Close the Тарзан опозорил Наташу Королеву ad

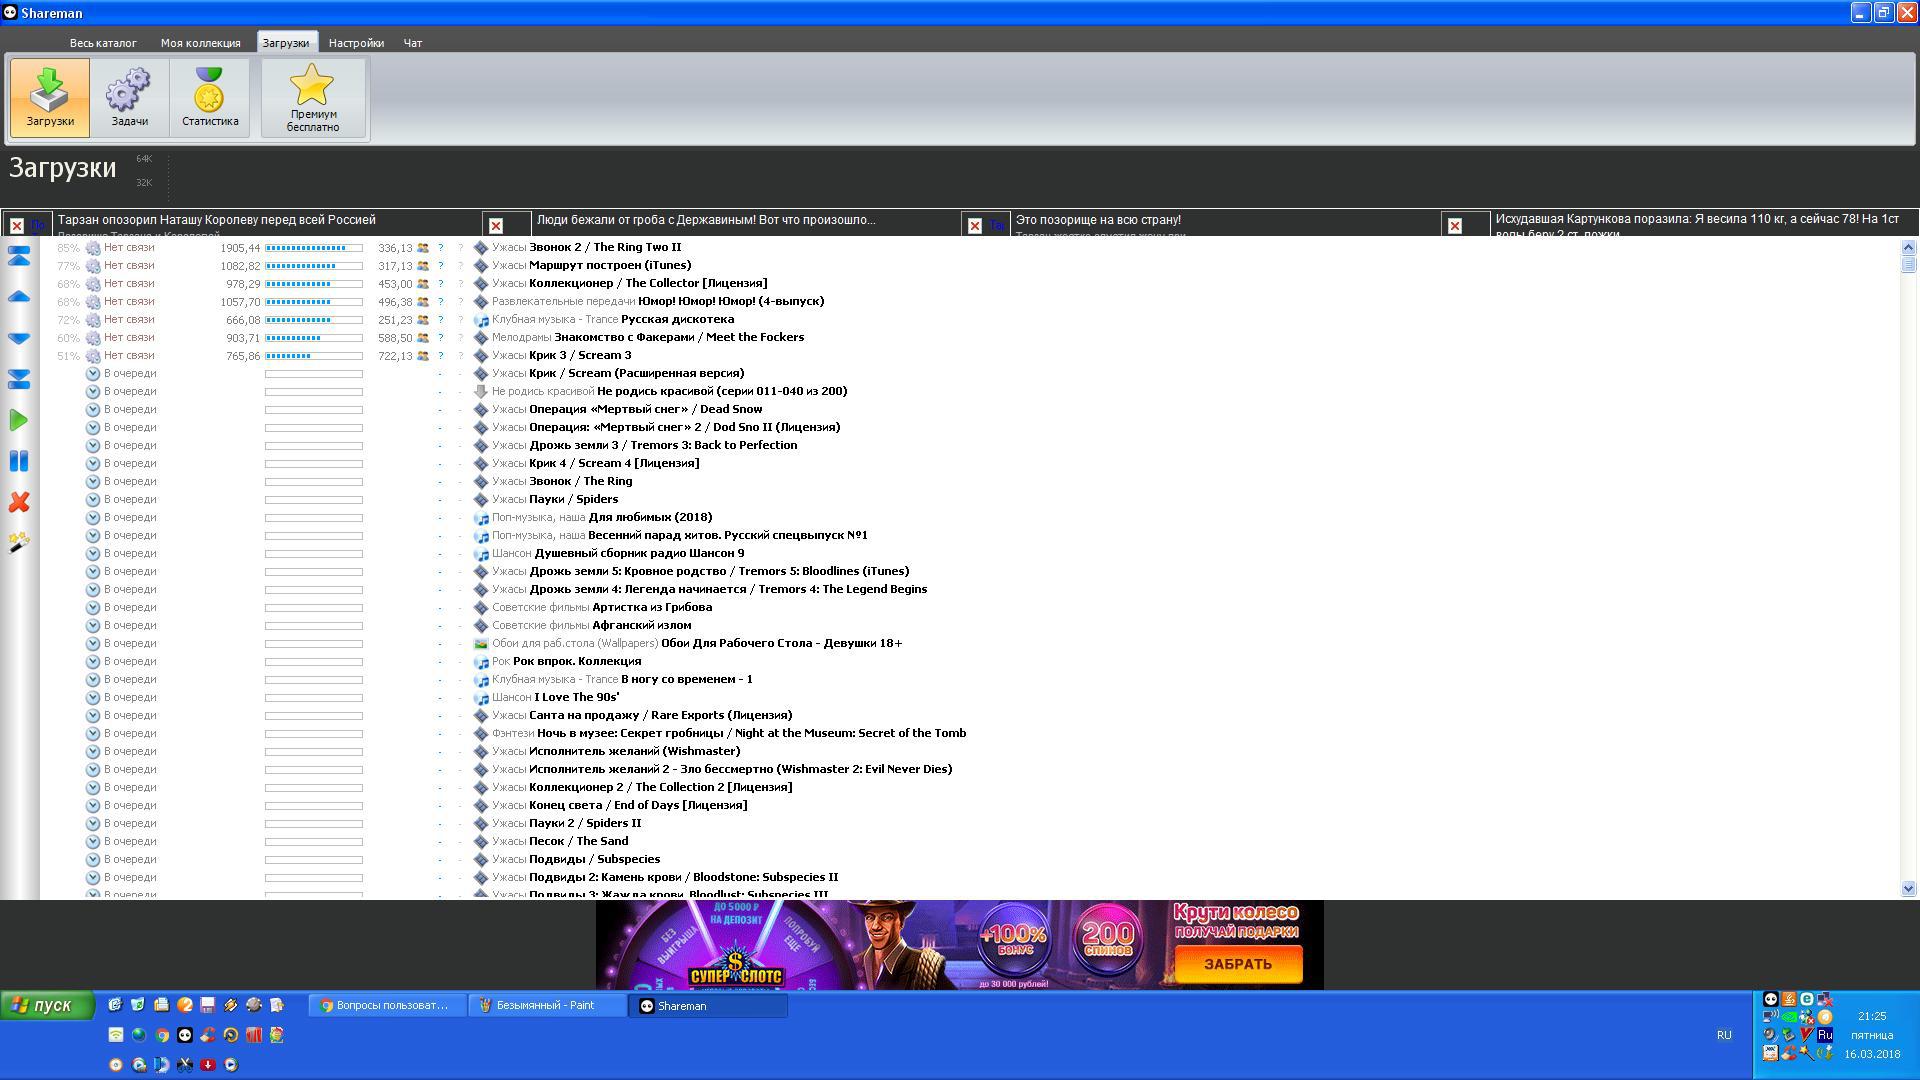click(17, 226)
